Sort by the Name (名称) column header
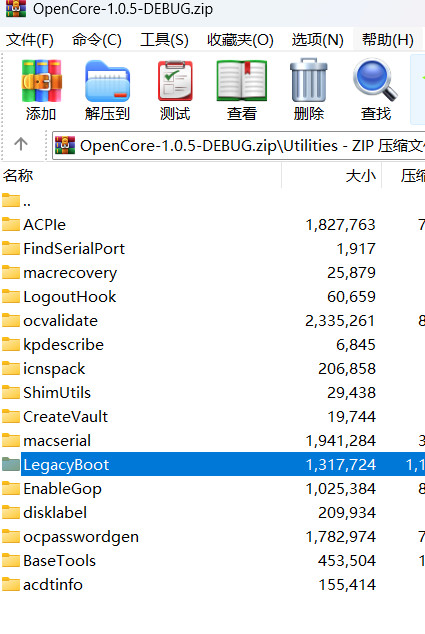 [x=141, y=175]
